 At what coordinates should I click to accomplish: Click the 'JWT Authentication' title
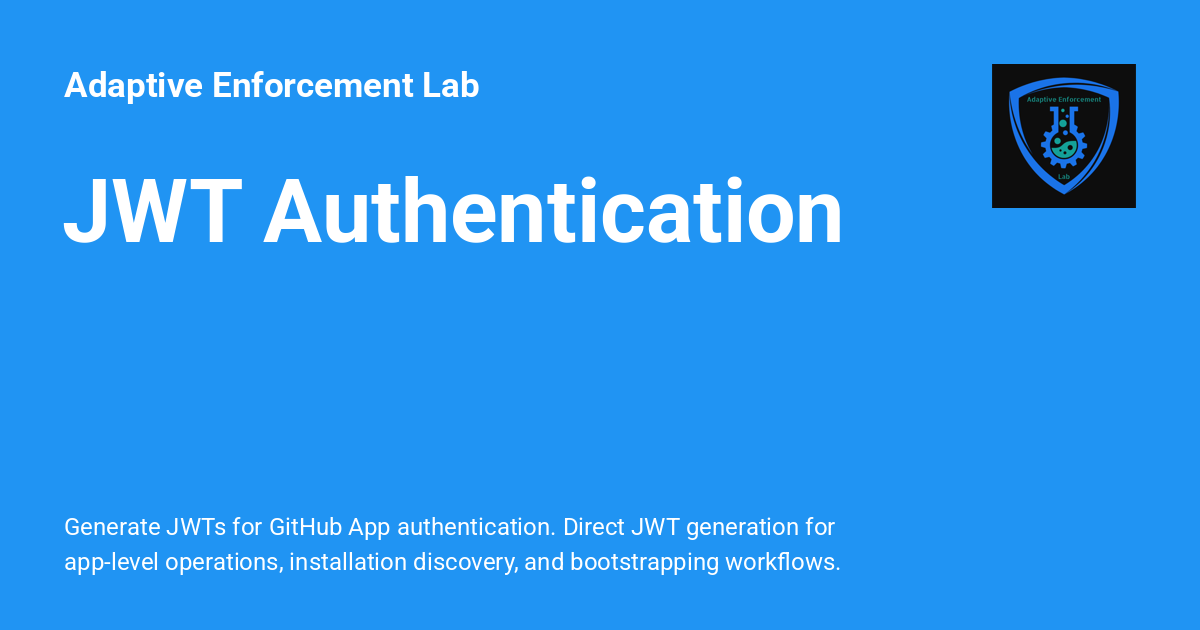pyautogui.click(x=453, y=213)
